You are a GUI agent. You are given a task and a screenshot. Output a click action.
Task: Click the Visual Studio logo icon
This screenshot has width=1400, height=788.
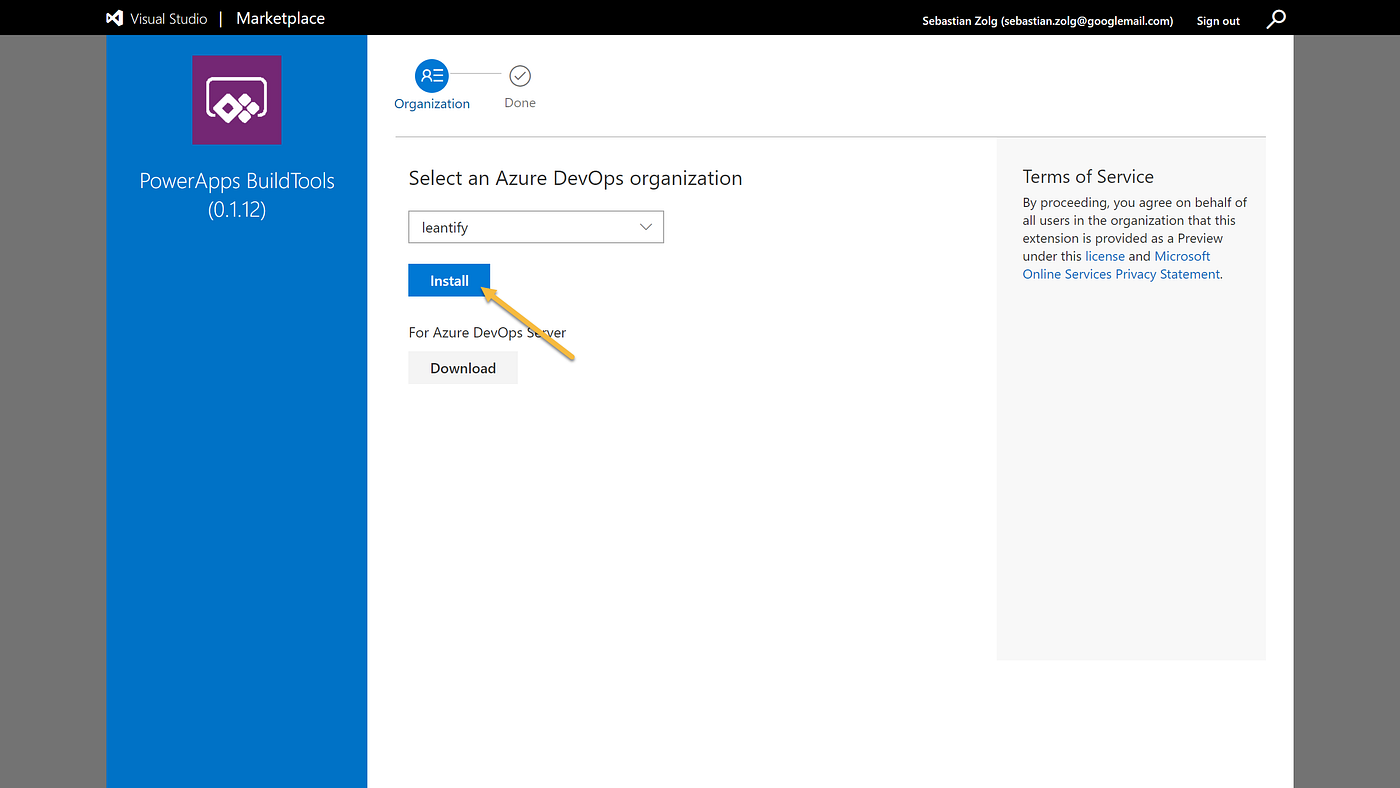(115, 18)
